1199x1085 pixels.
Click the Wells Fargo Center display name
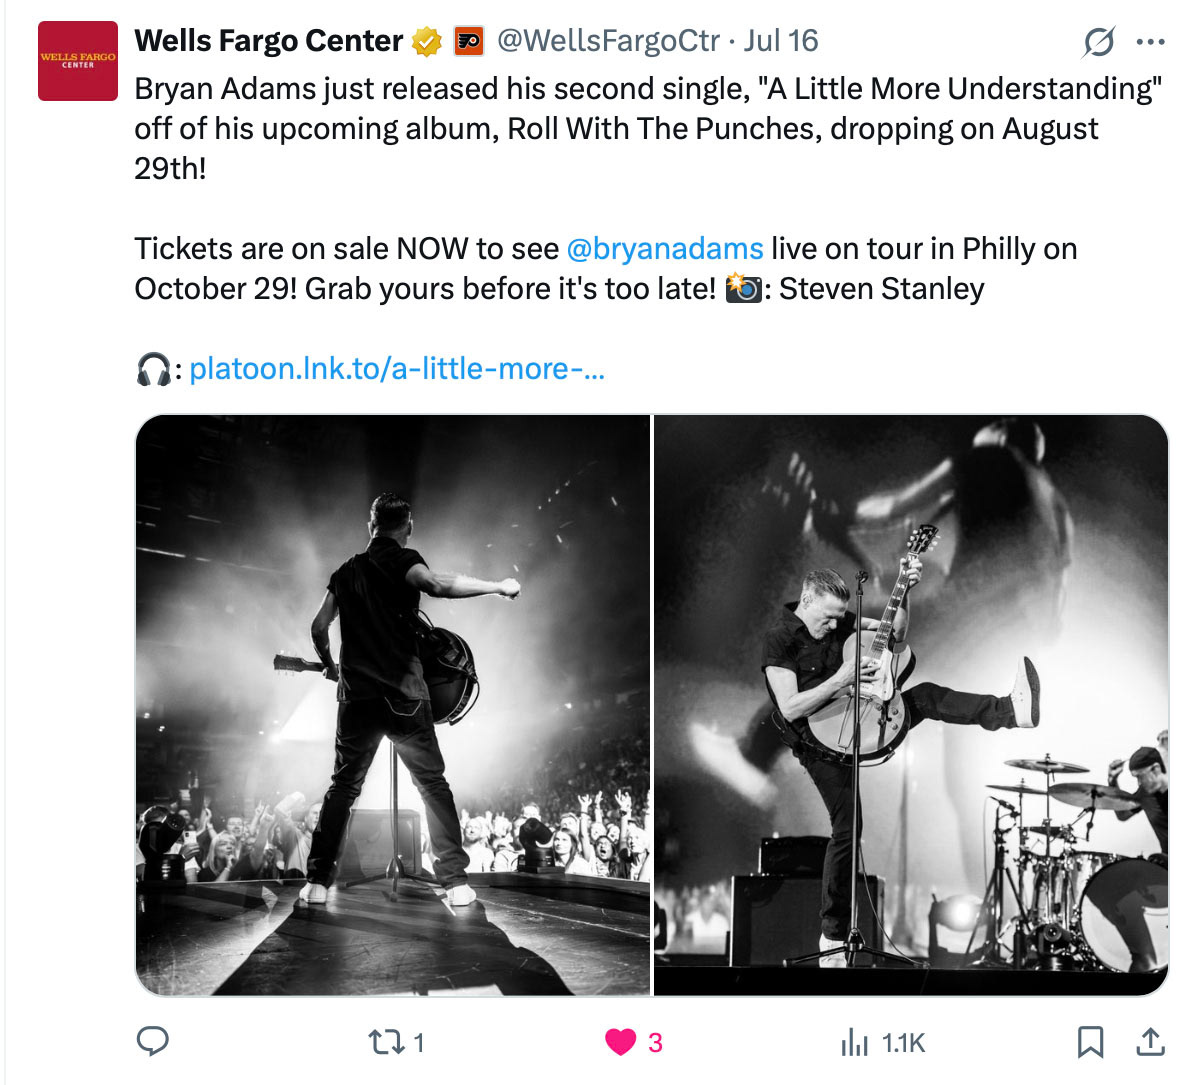(268, 41)
